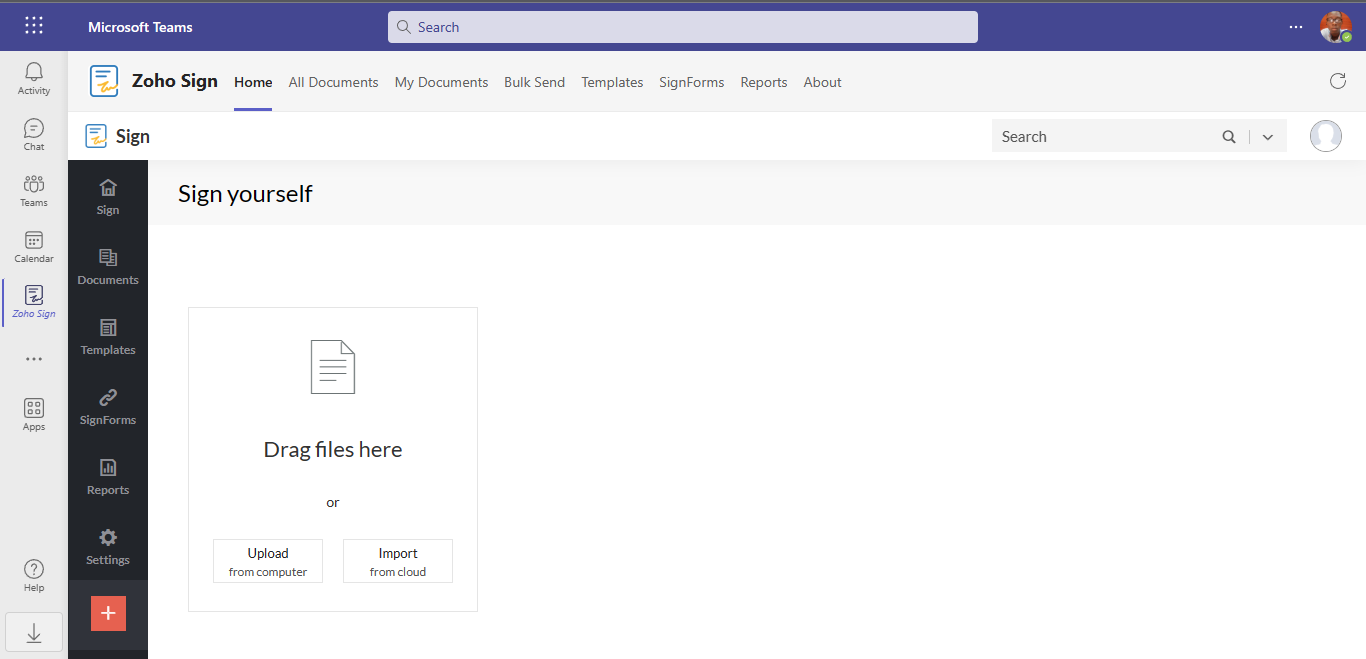Reload the Zoho Sign tab
Viewport: 1366px width, 659px height.
(x=1338, y=81)
